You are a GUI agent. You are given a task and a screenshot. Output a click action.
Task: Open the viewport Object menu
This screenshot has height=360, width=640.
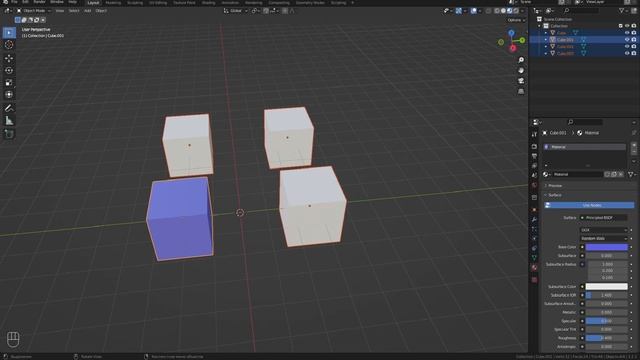point(101,11)
